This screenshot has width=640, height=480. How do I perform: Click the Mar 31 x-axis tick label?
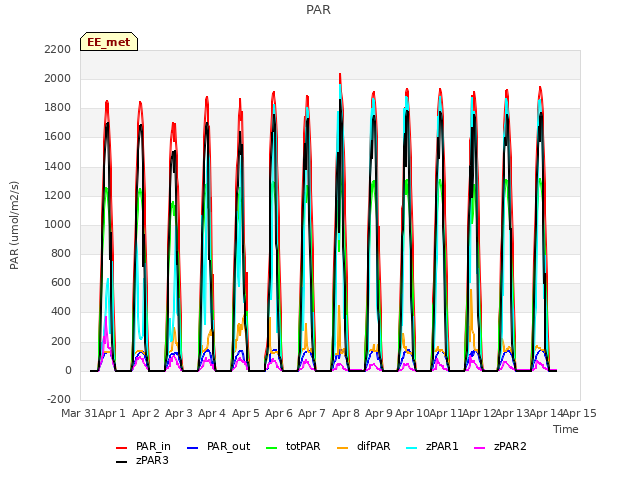click(x=79, y=413)
